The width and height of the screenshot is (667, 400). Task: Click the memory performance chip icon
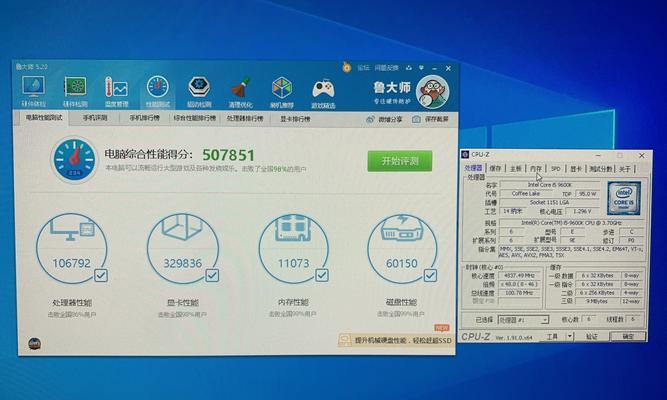(293, 227)
